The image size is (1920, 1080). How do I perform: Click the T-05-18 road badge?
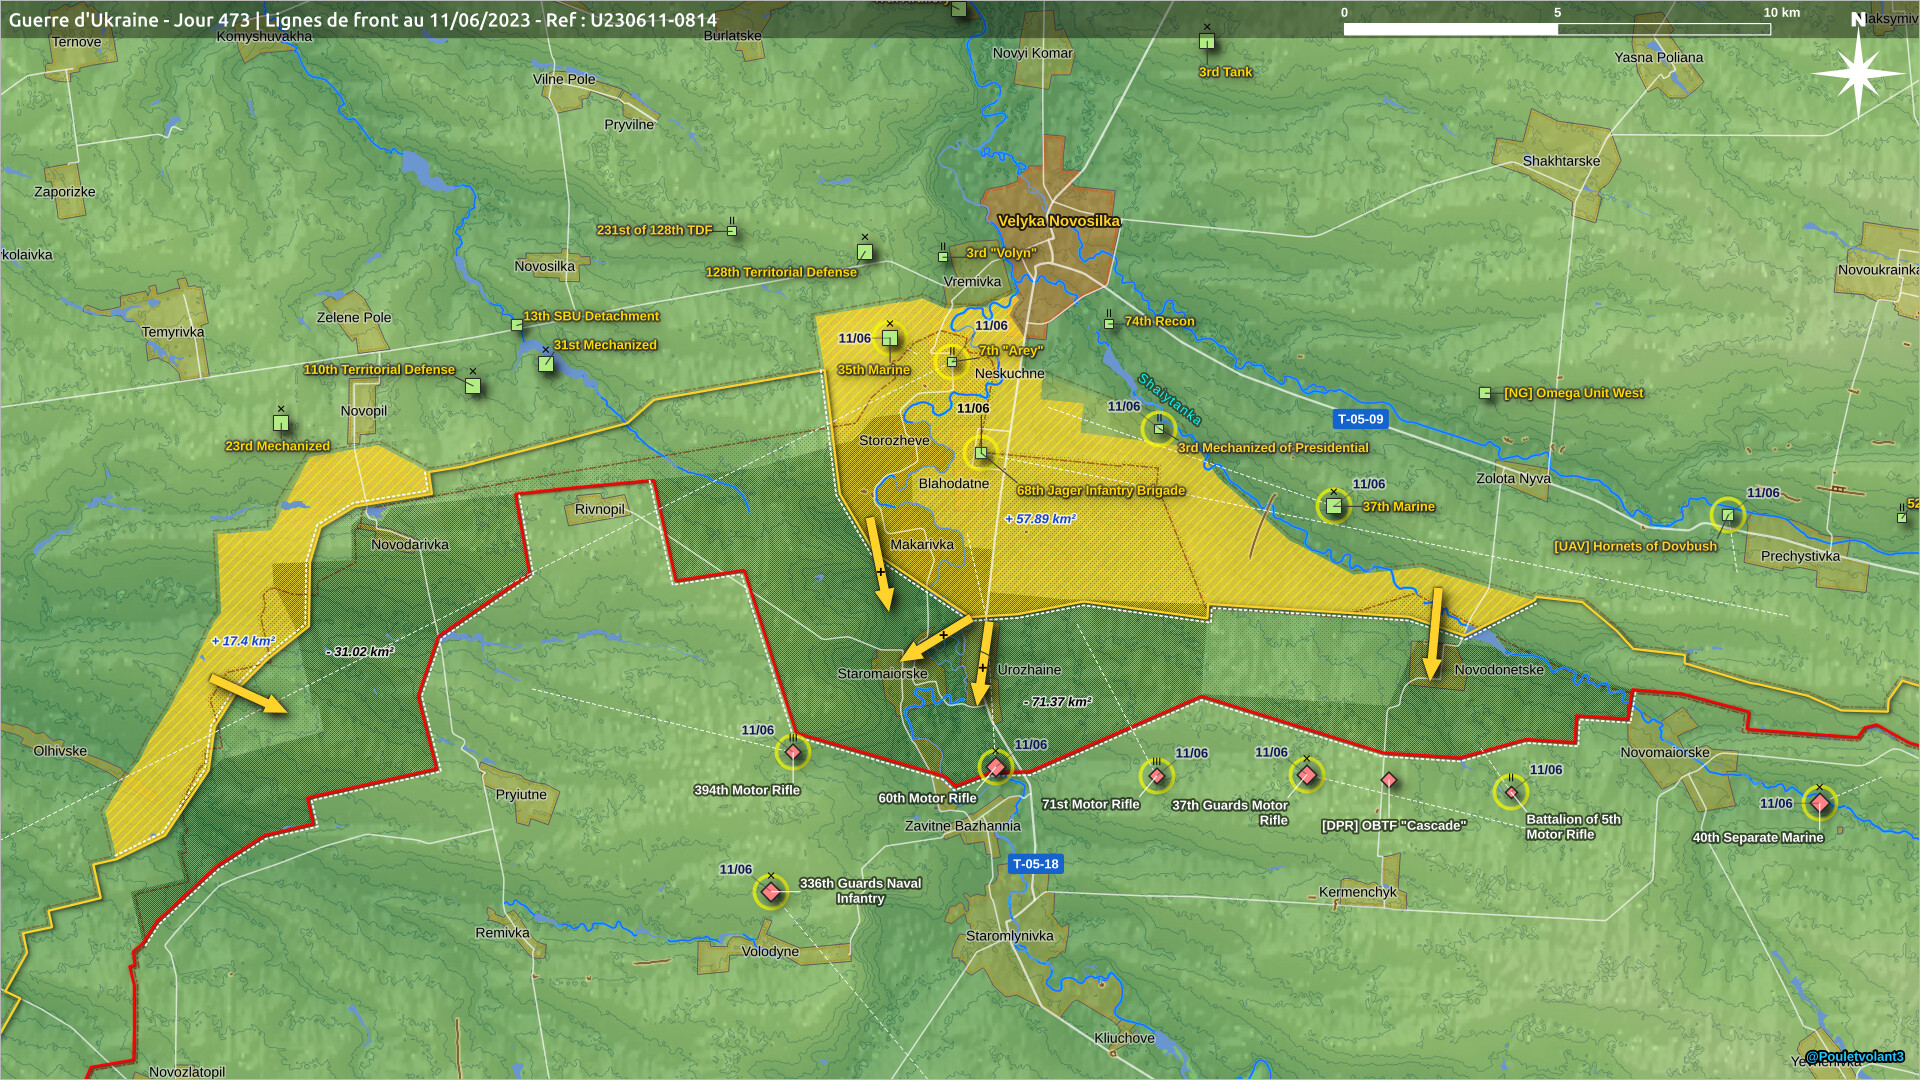point(1035,864)
